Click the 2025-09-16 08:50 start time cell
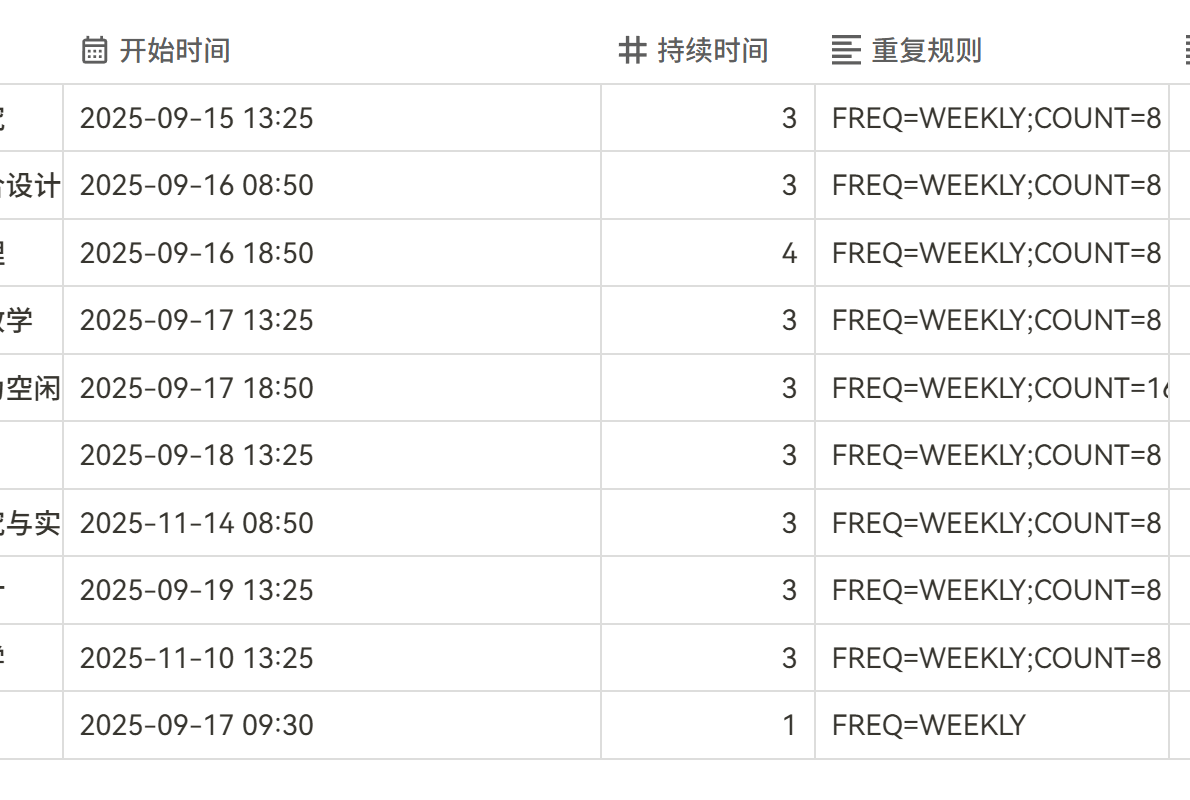The image size is (1190, 800). 197,185
